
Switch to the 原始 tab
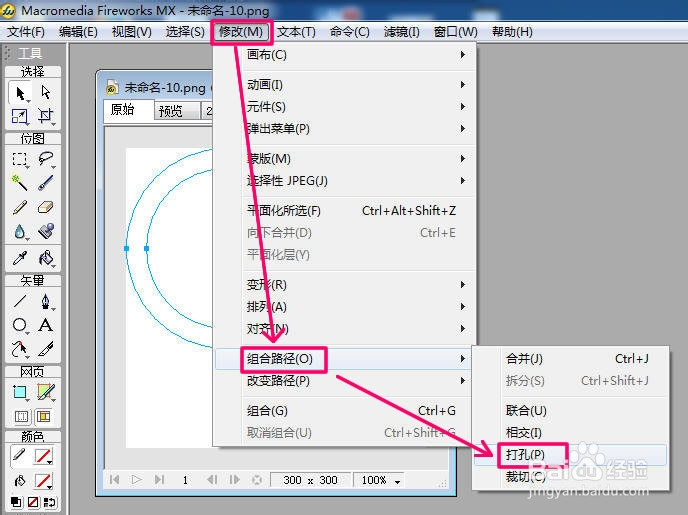[129, 110]
